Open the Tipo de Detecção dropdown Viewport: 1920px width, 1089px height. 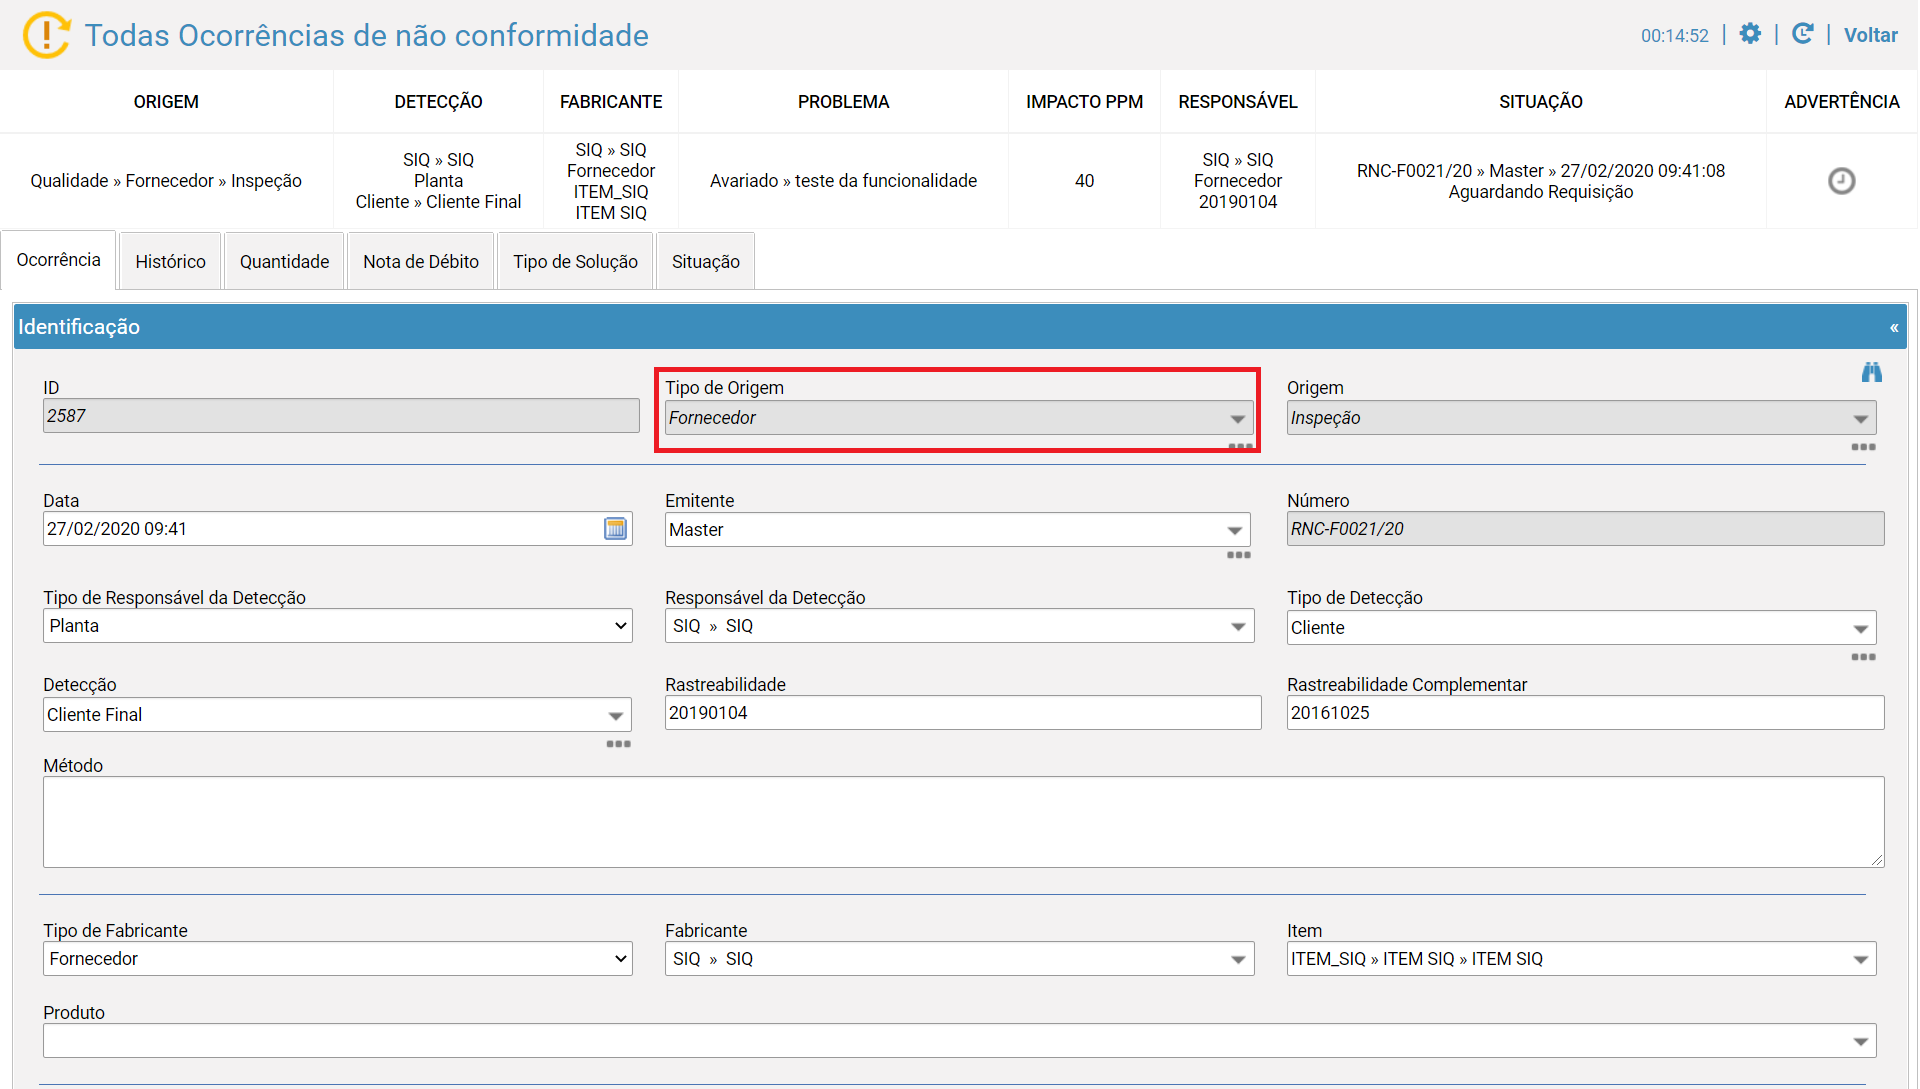pyautogui.click(x=1581, y=628)
